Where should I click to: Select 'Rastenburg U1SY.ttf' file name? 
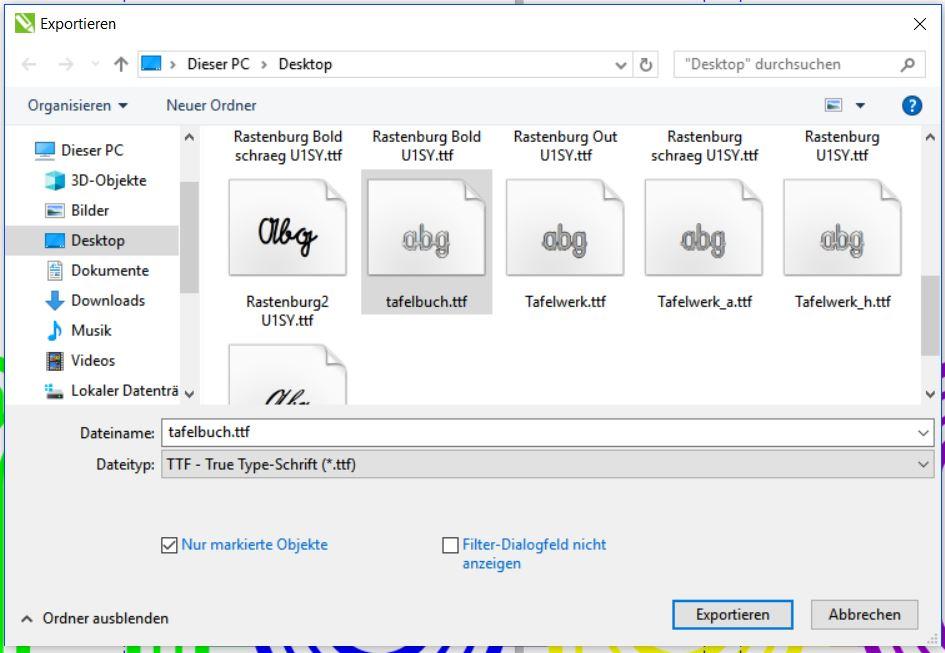[x=842, y=146]
